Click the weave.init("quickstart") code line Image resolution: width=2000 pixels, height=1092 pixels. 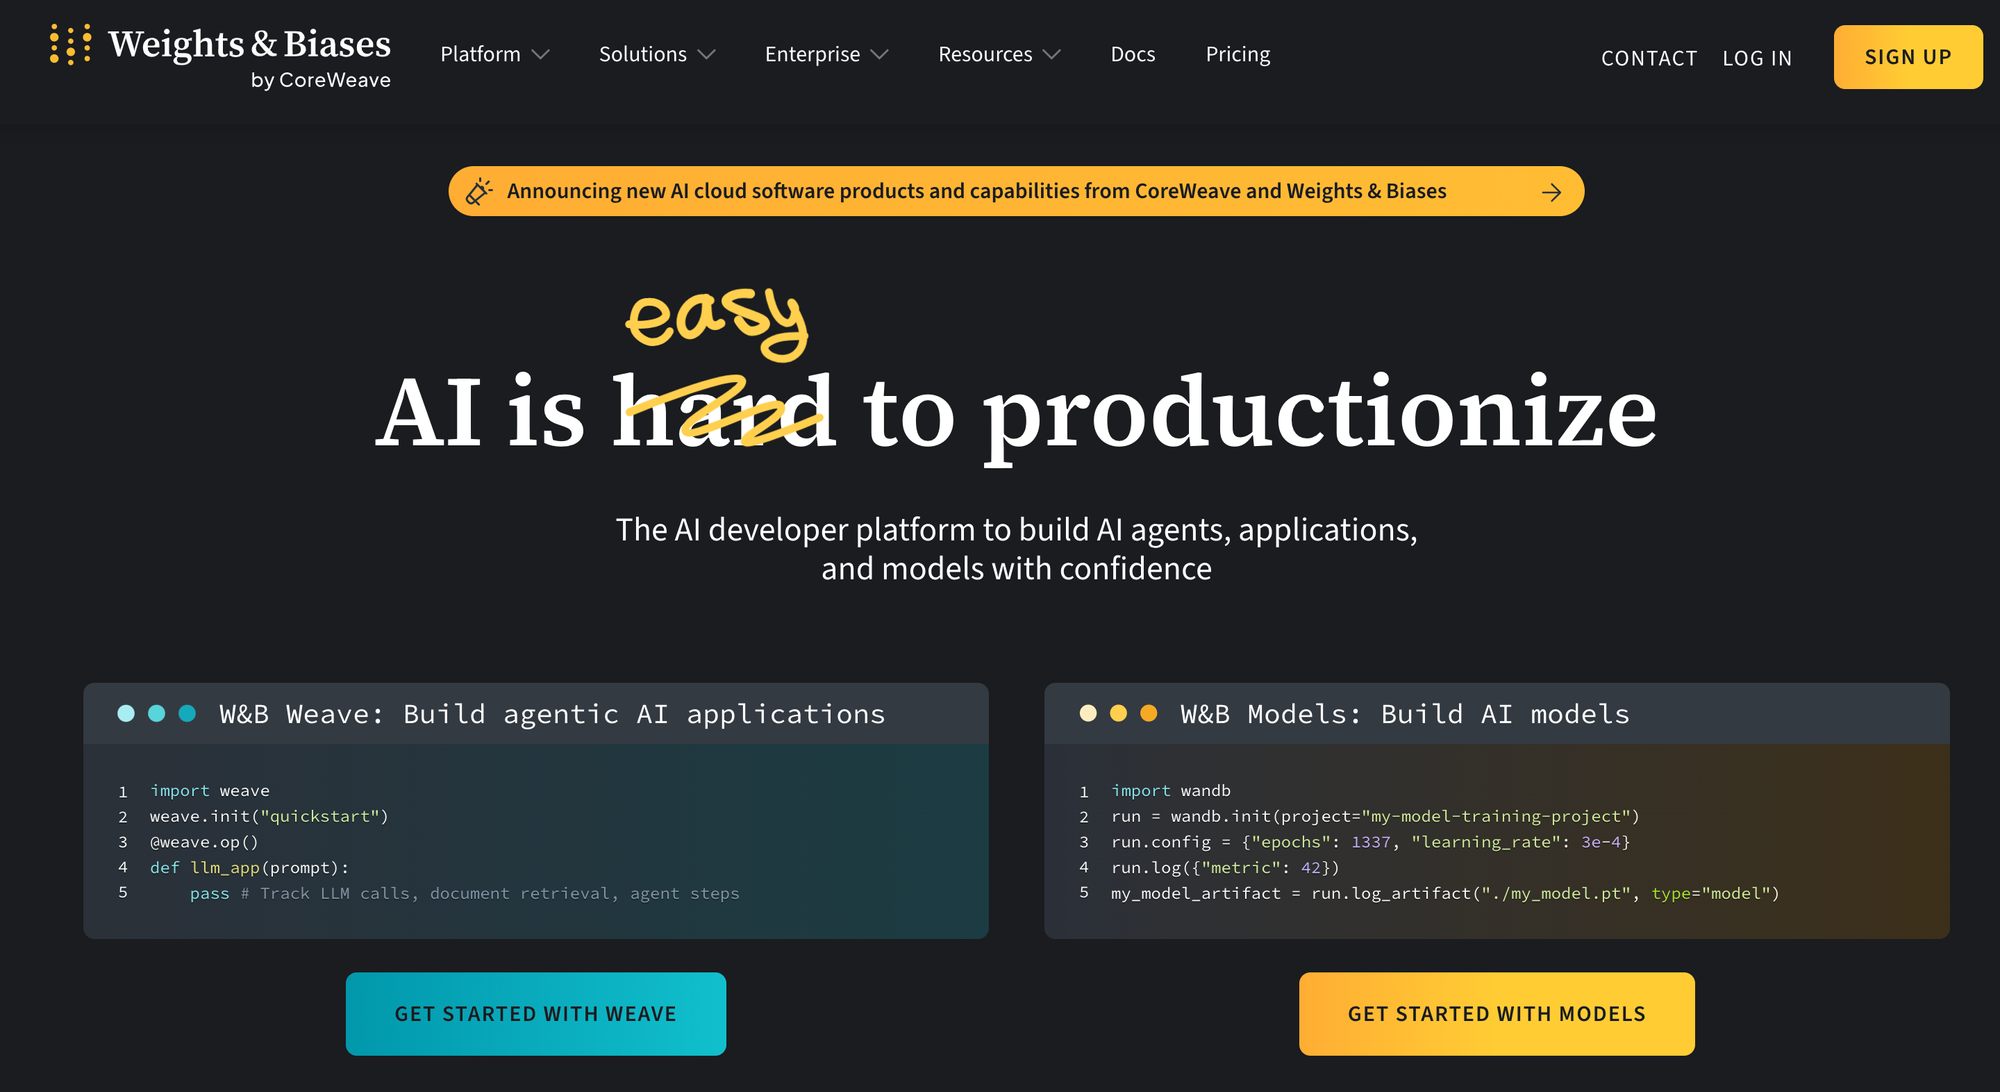[x=269, y=817]
